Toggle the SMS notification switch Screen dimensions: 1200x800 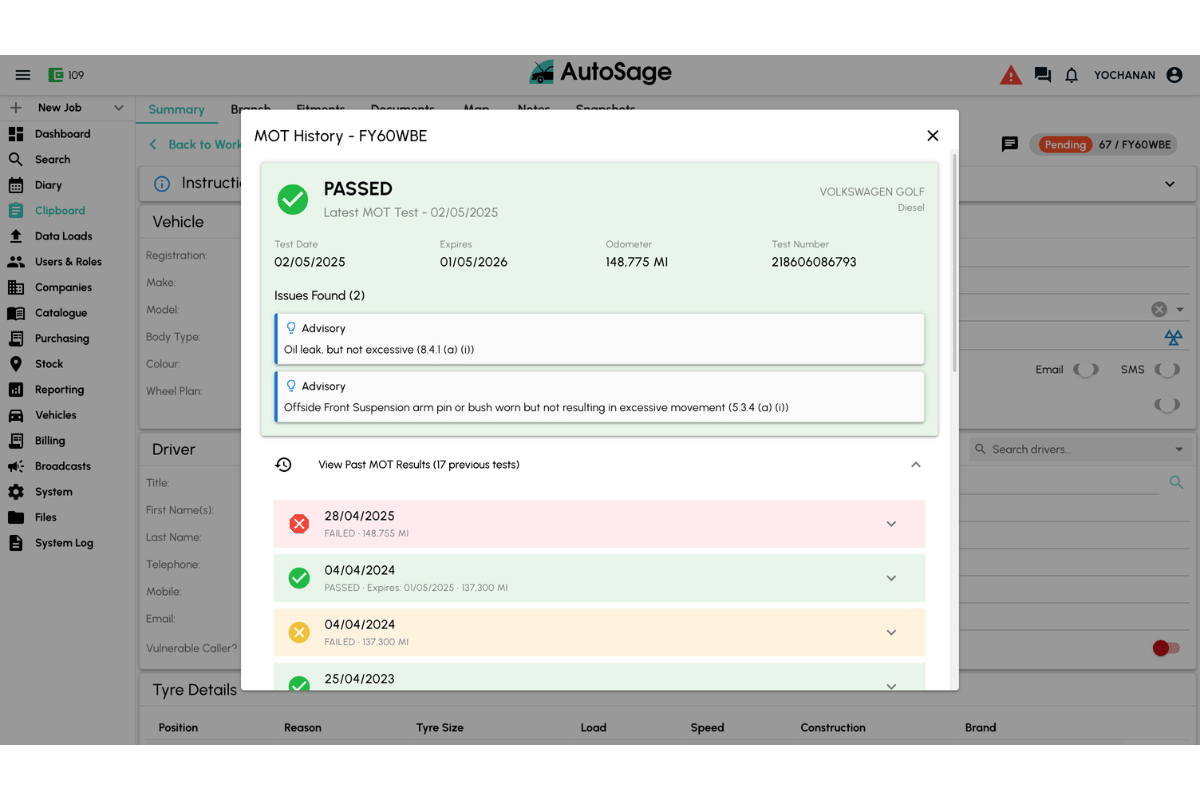(1166, 370)
